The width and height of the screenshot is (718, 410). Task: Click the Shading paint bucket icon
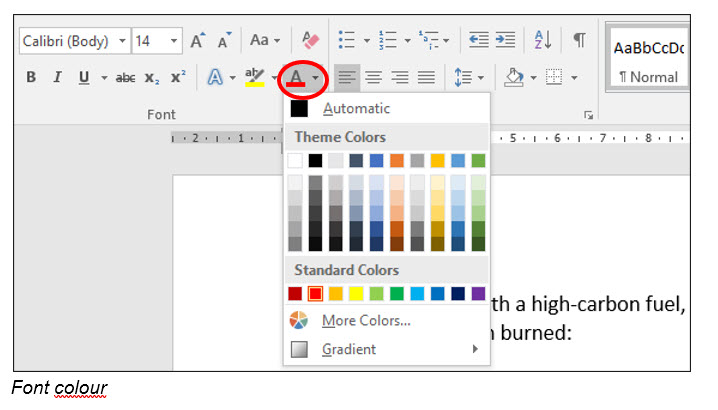[514, 77]
